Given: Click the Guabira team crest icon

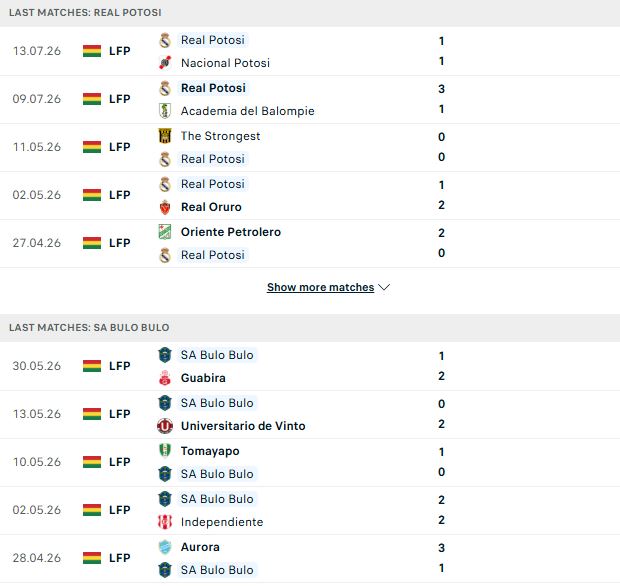Looking at the screenshot, I should (x=165, y=378).
